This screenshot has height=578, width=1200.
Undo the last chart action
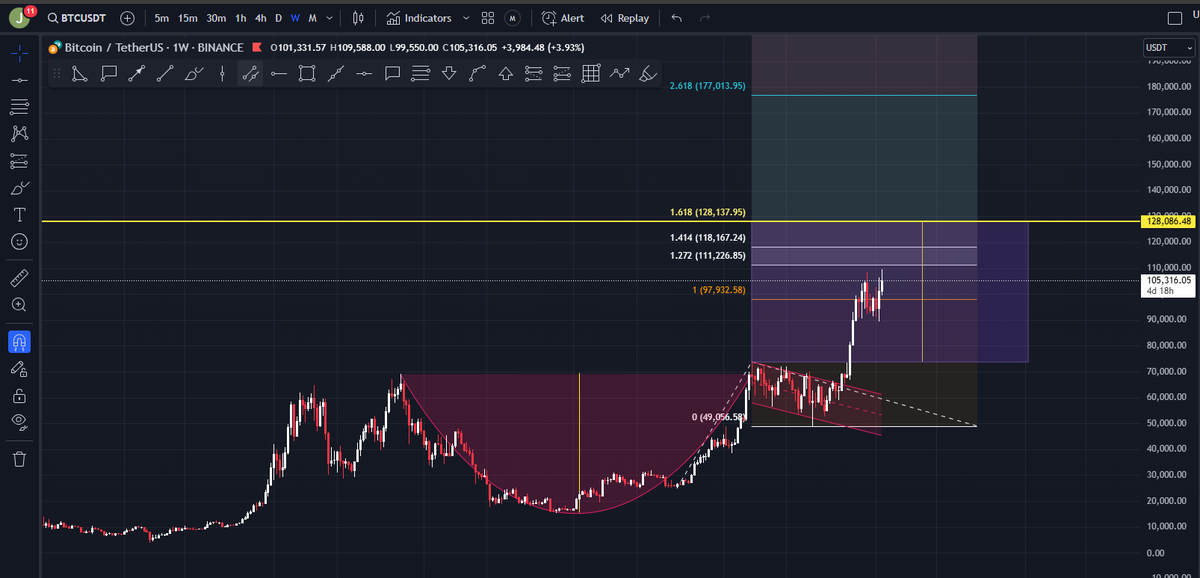point(677,18)
